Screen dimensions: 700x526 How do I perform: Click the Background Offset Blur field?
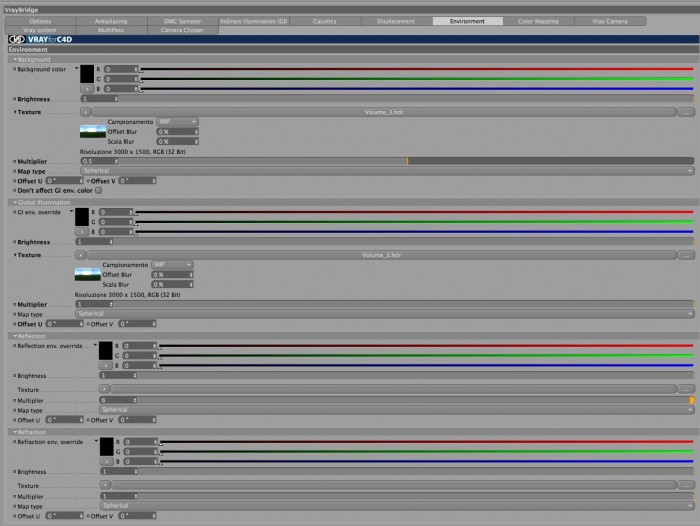178,132
